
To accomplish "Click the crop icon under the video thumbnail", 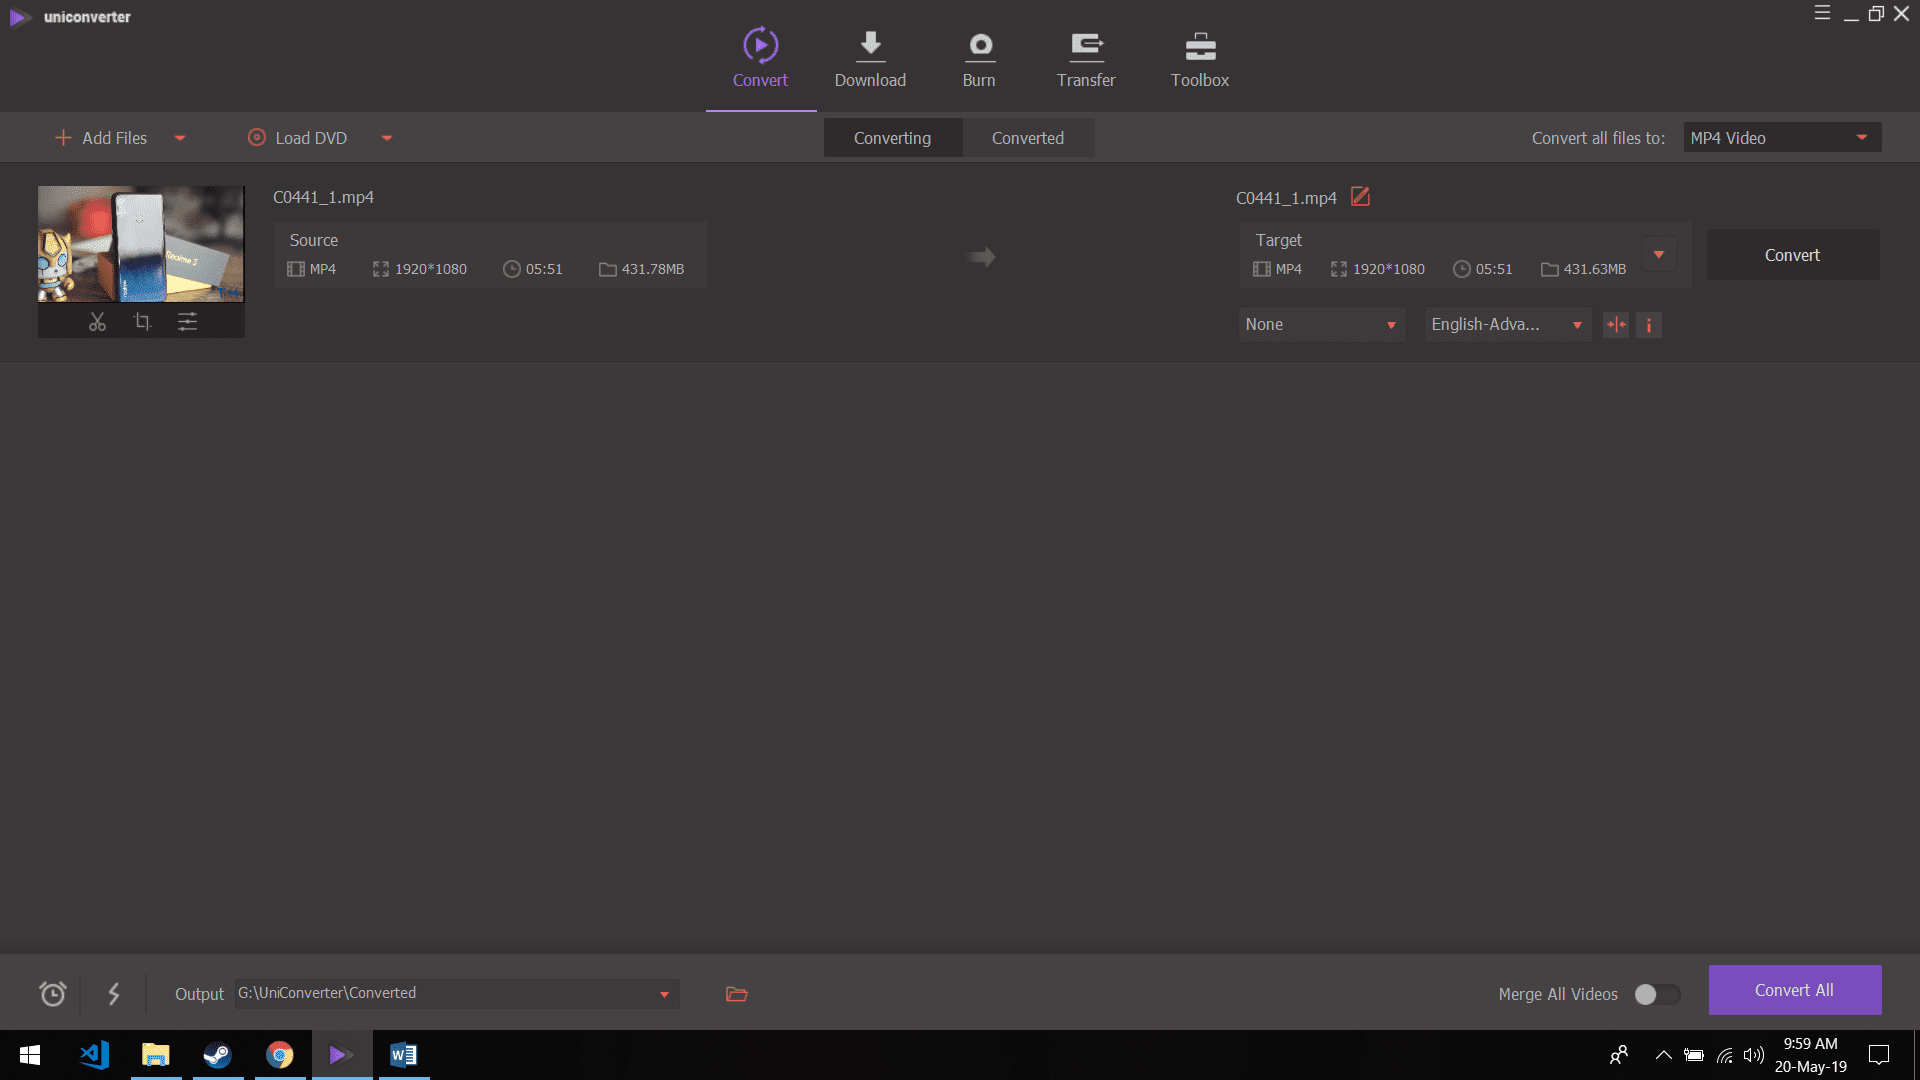I will [142, 322].
